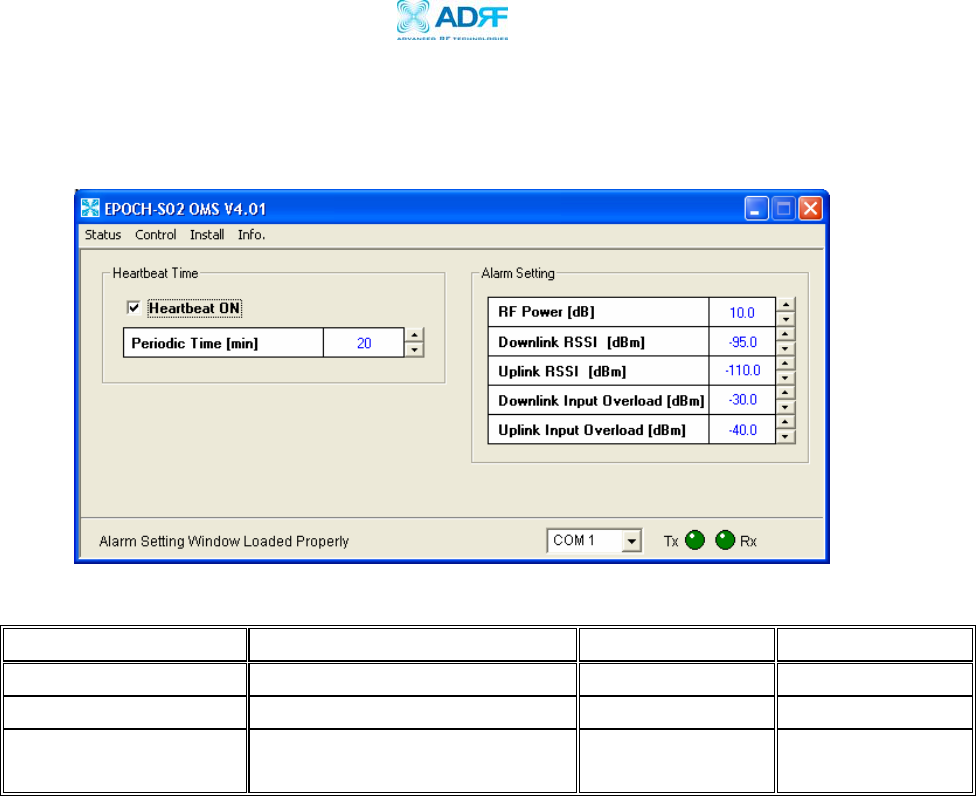The height and width of the screenshot is (796, 976).
Task: Decrease Periodic Time with down arrow
Action: (x=414, y=350)
